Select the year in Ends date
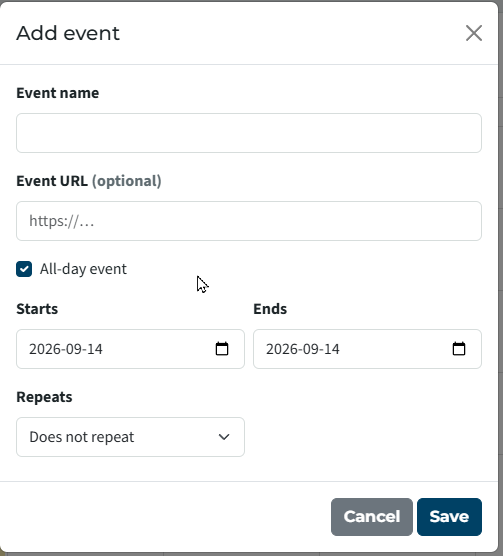Screen dimensions: 503x556 [x=278, y=349]
